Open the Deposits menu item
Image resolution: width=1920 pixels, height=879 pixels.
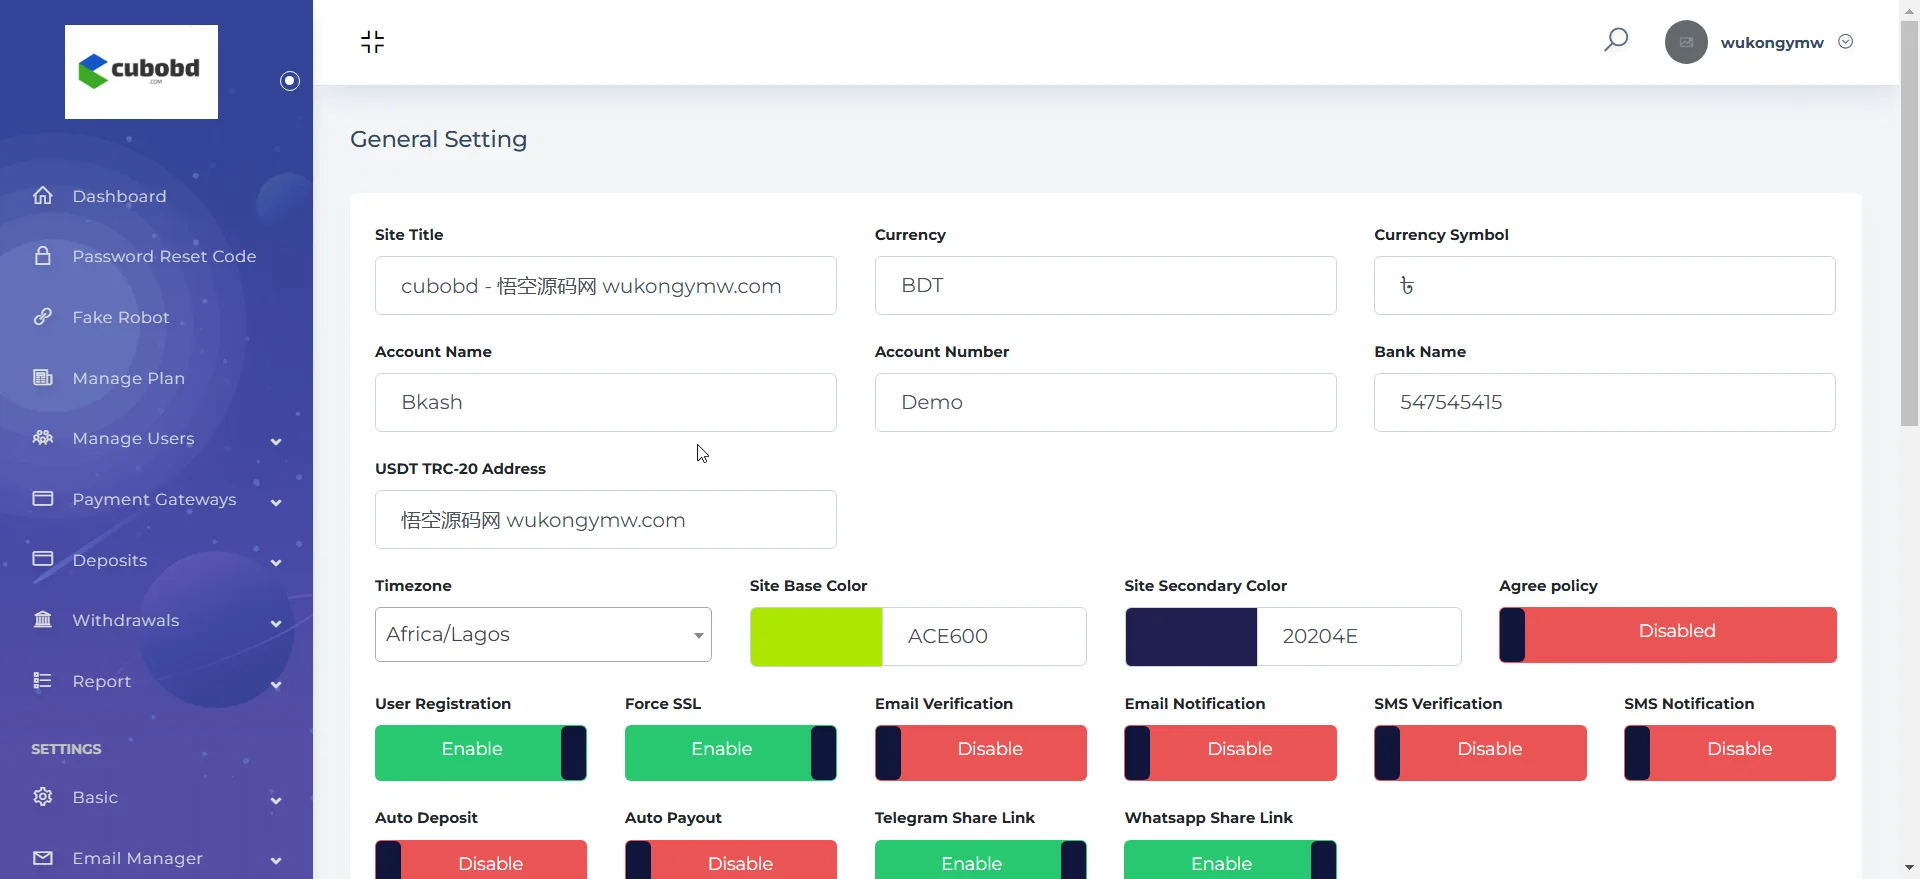tap(110, 560)
